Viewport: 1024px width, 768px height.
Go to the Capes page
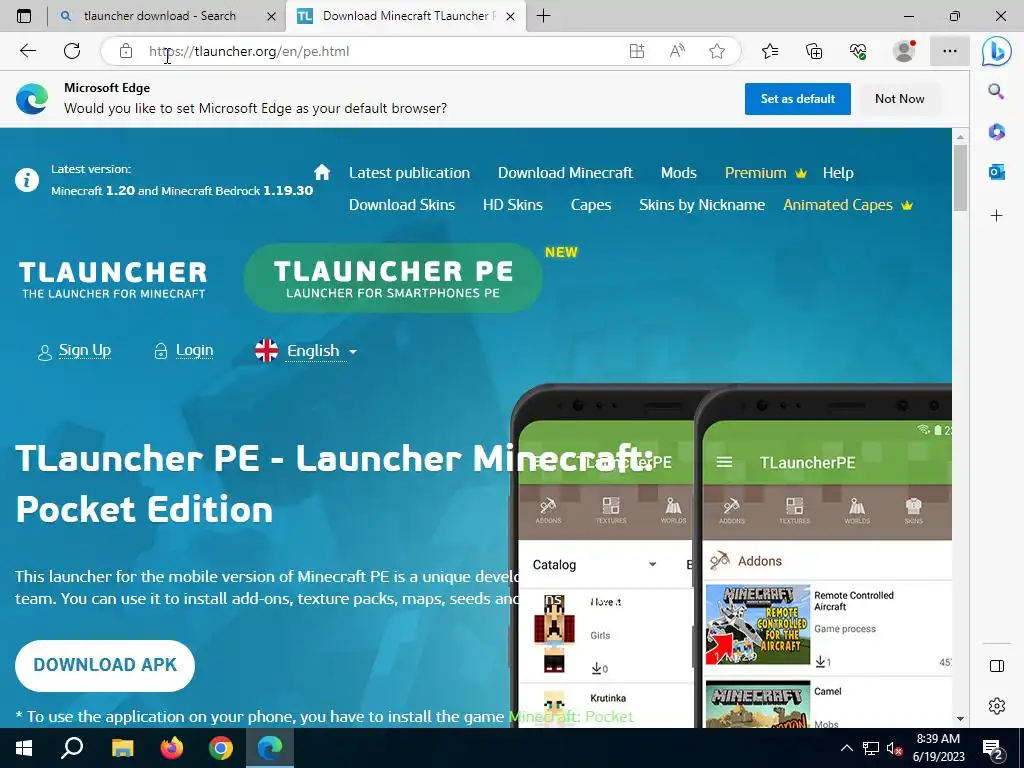[591, 205]
